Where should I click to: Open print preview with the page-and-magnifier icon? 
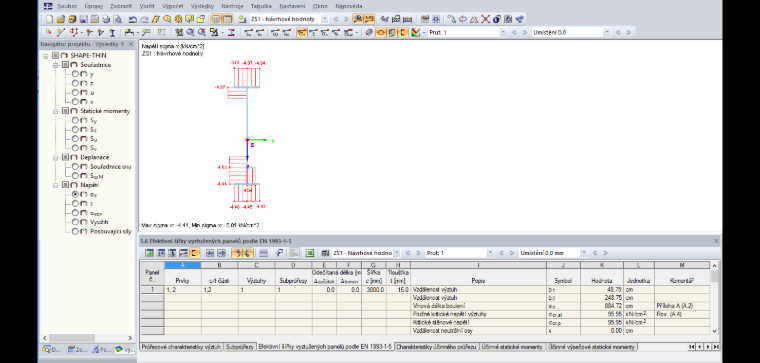117,19
